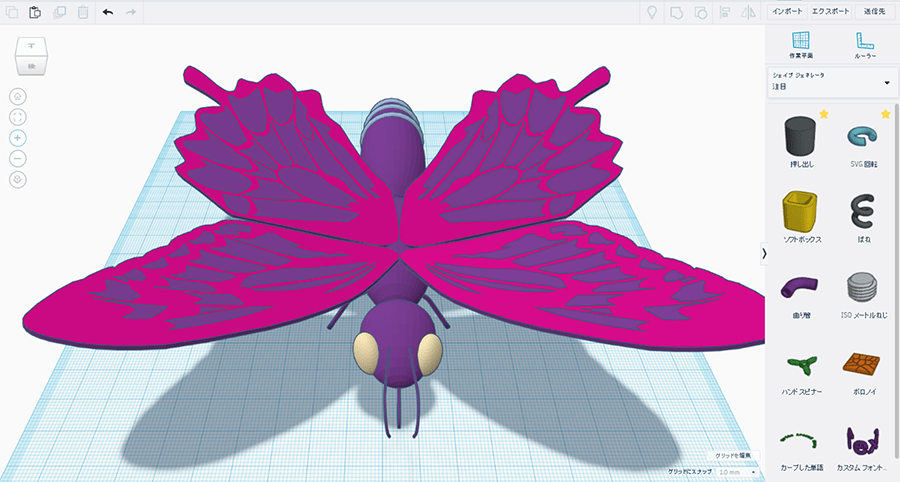Click the 送信先 (Send to) button
Screen dimensions: 900x482
[874, 11]
